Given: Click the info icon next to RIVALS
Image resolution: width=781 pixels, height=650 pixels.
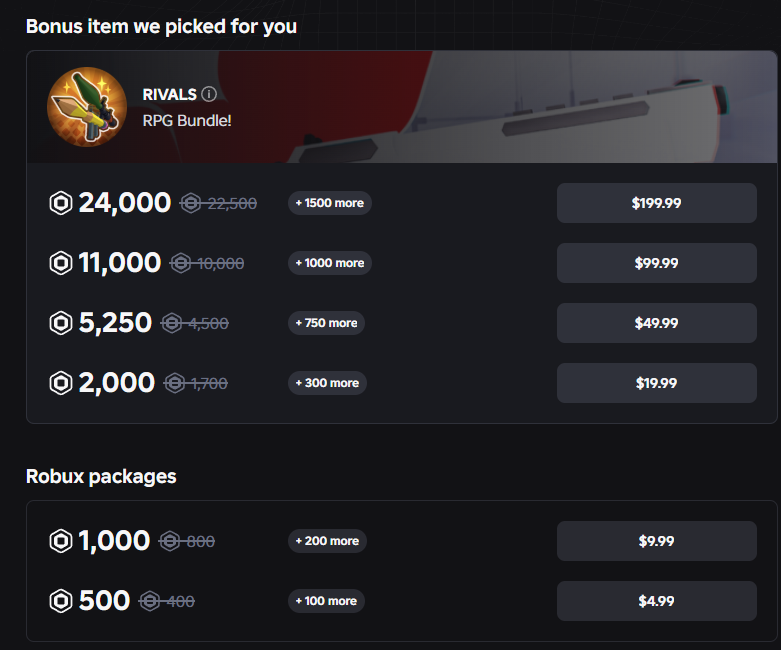Looking at the screenshot, I should 209,94.
